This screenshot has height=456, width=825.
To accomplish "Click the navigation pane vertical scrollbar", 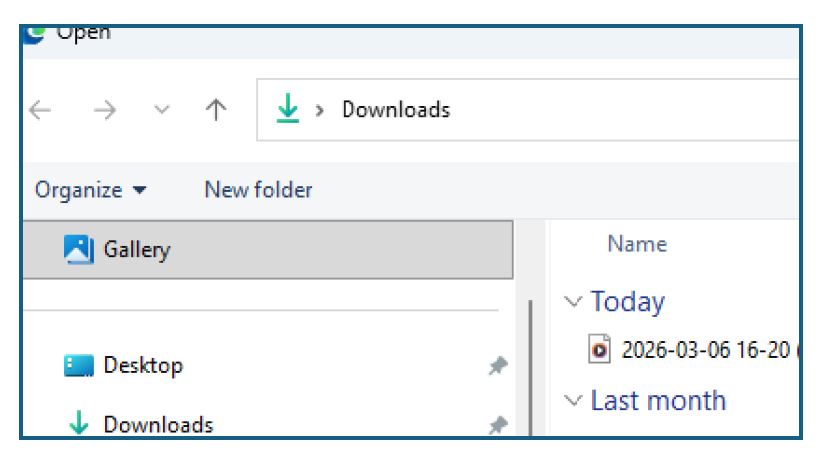I will [x=530, y=370].
